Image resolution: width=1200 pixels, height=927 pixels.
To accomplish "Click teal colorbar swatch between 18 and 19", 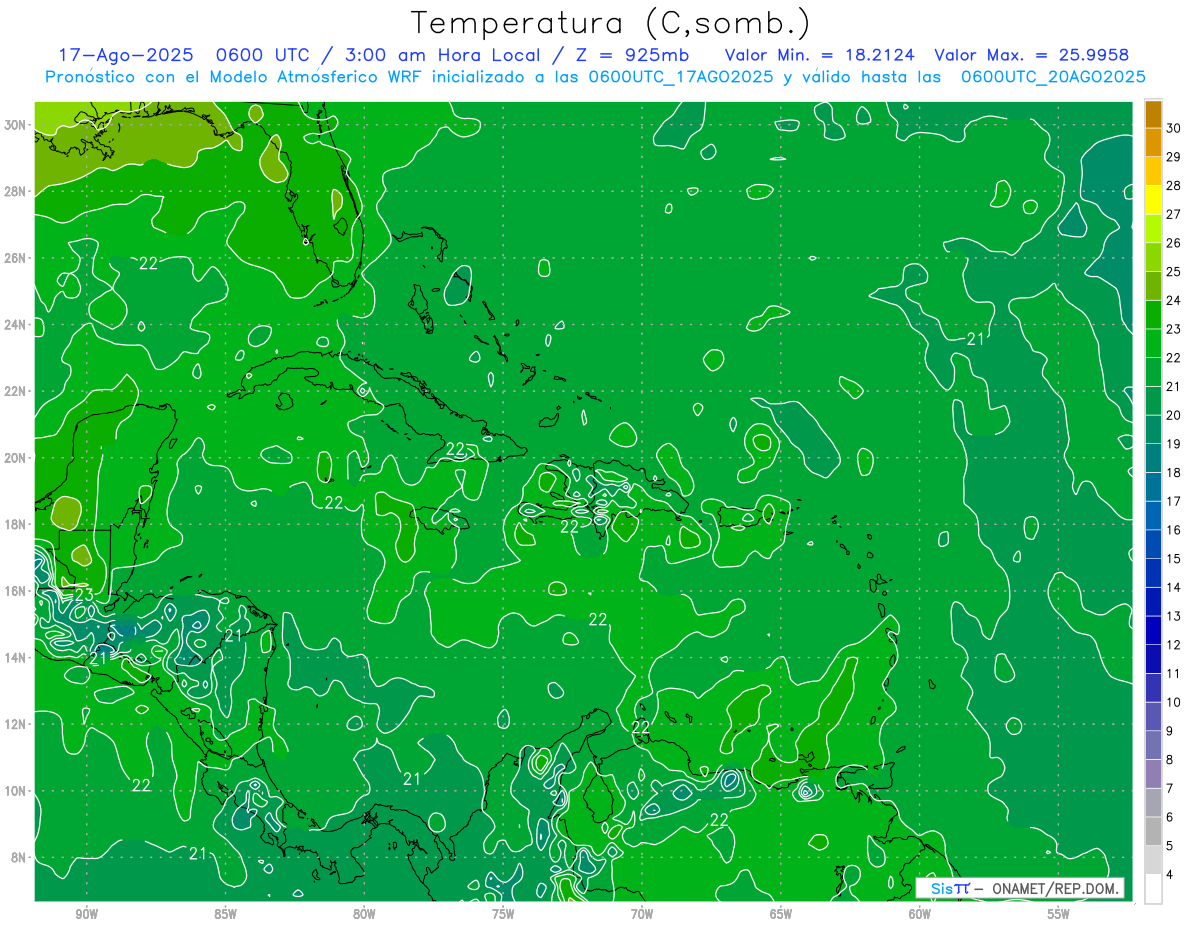I will click(x=1153, y=458).
